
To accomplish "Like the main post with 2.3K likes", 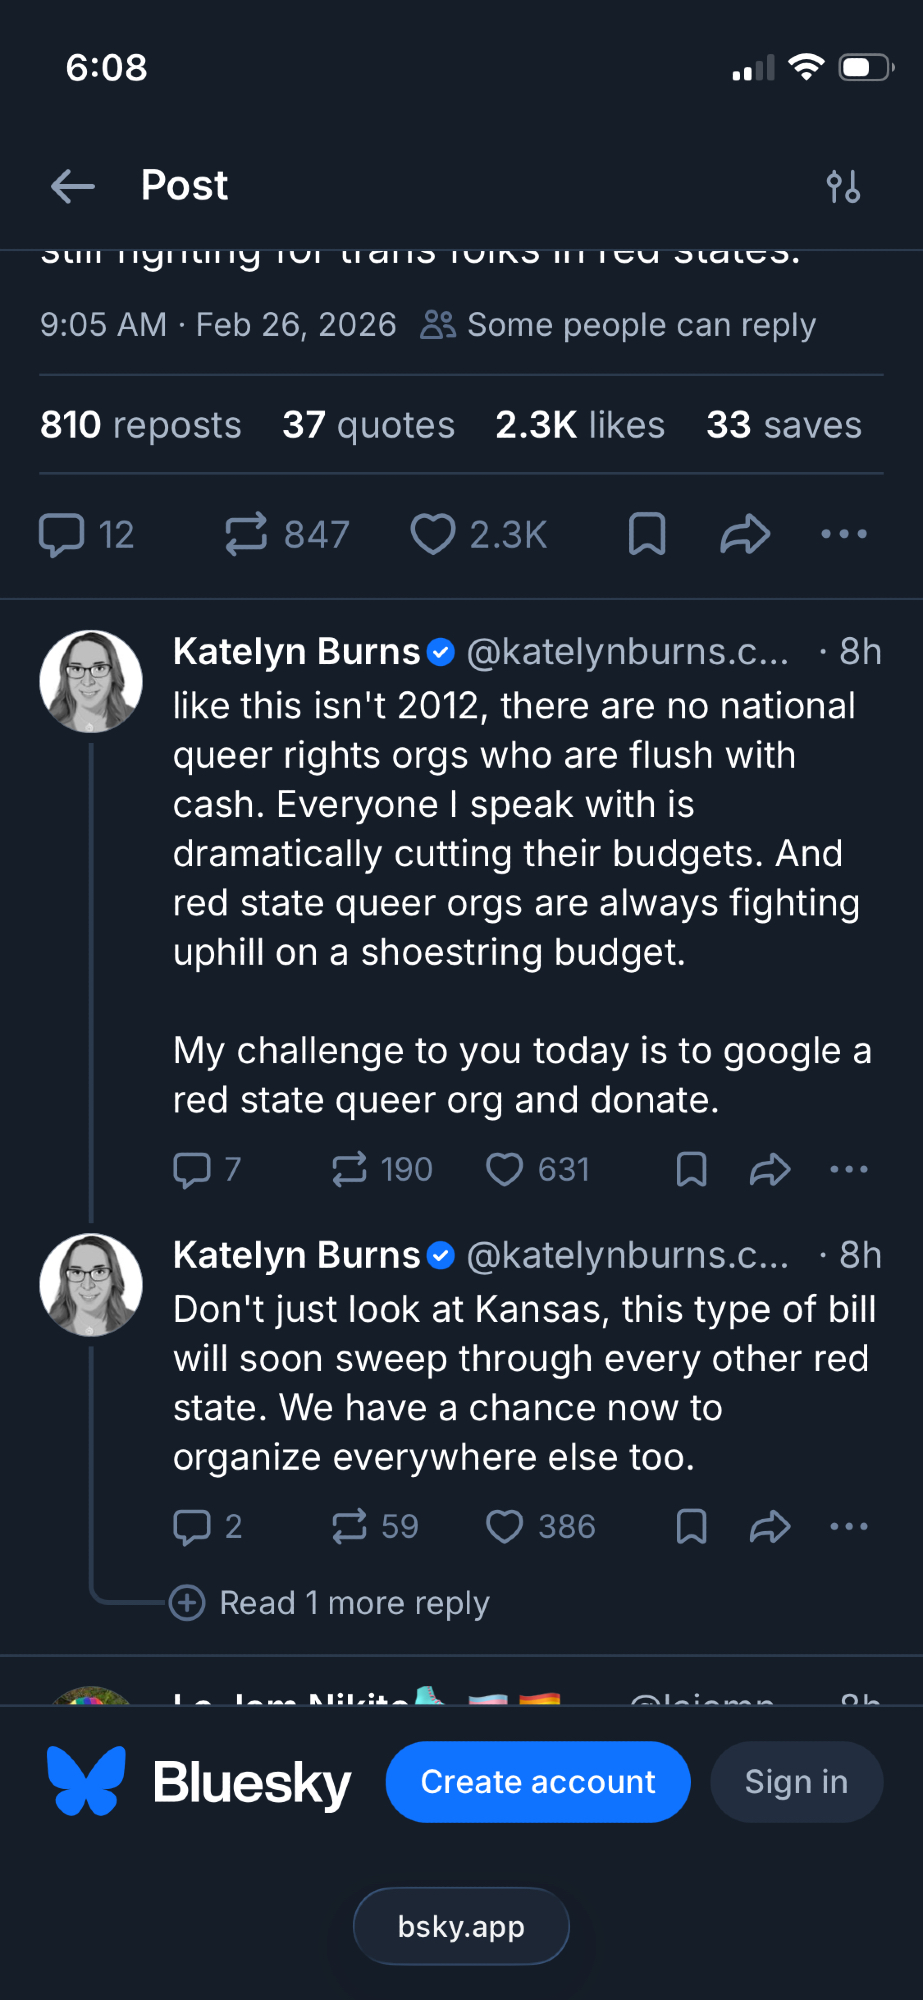I will click(x=433, y=534).
